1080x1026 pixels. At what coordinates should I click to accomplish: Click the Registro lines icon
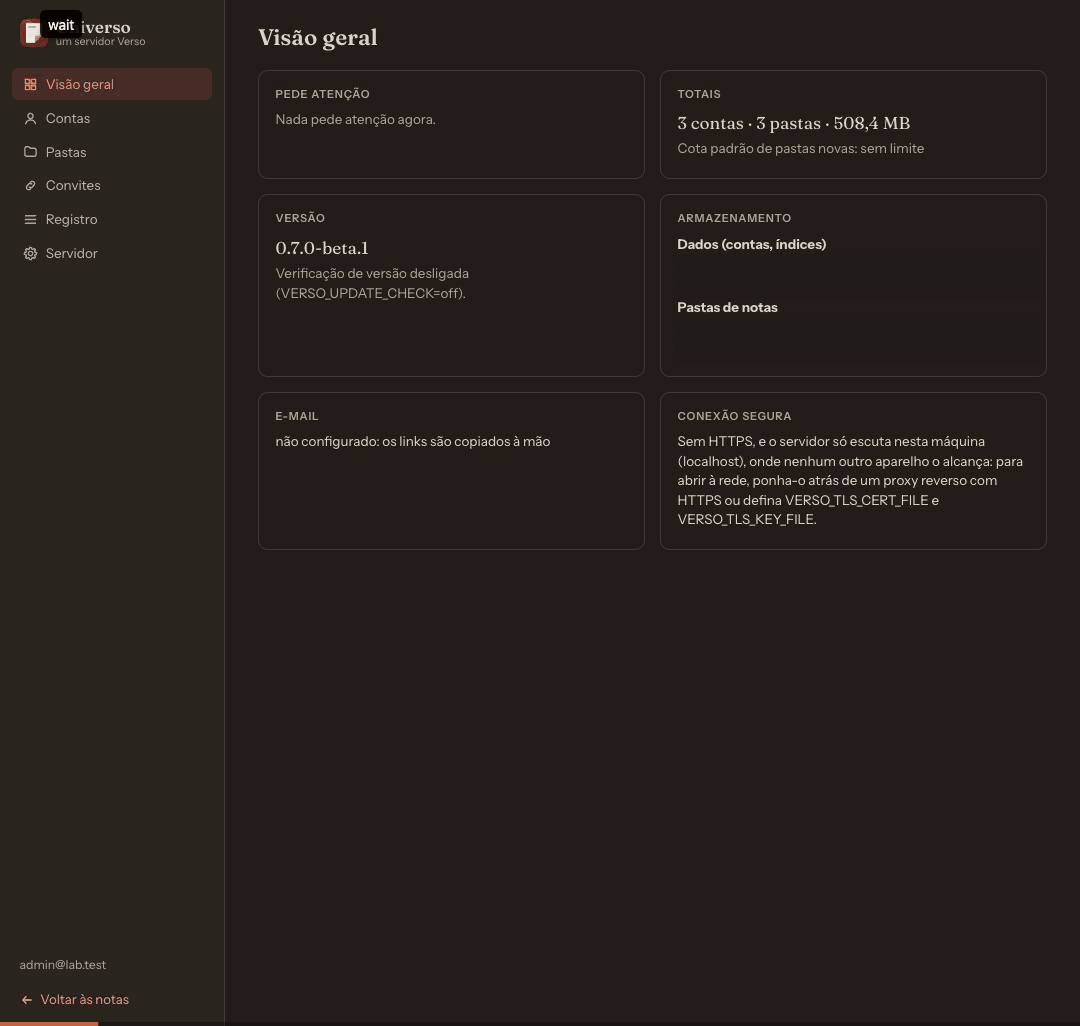[x=30, y=220]
